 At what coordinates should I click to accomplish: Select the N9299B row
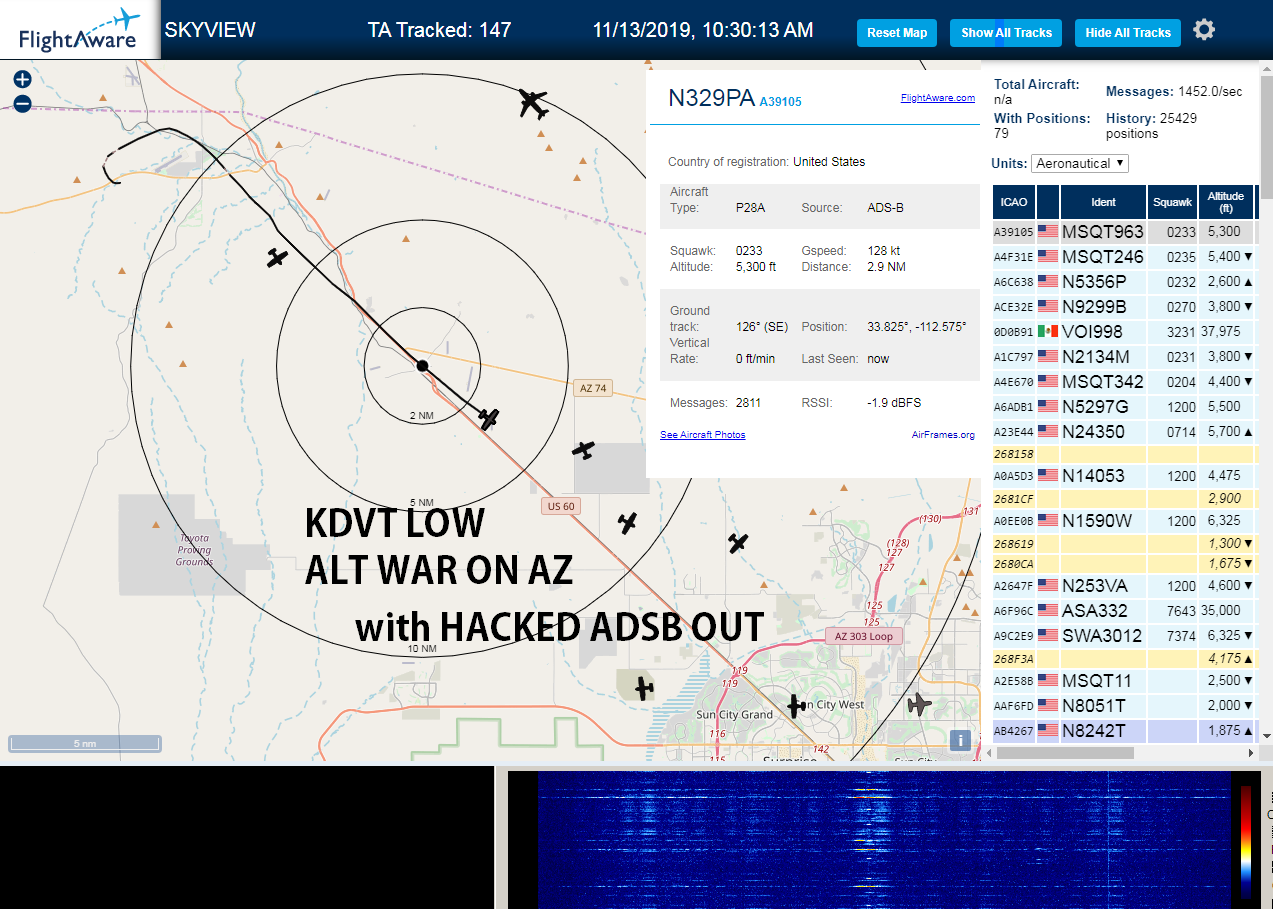coord(1124,307)
